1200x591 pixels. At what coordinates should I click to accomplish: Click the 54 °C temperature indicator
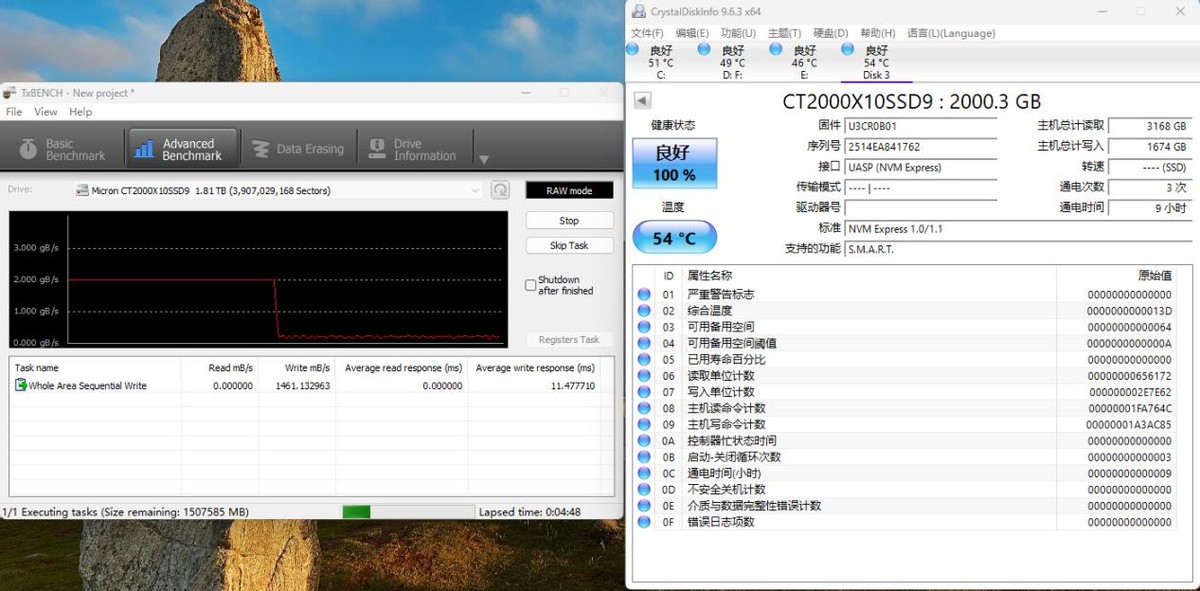(674, 238)
